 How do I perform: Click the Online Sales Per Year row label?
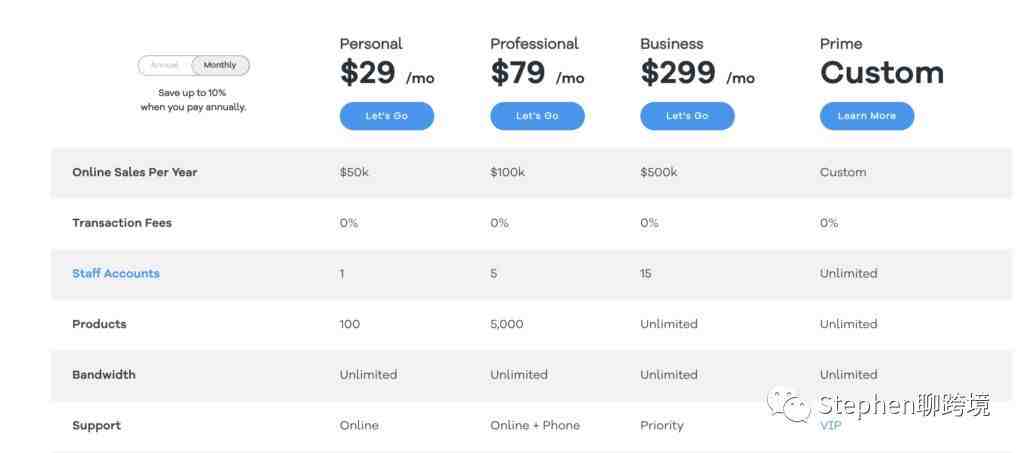pos(135,172)
